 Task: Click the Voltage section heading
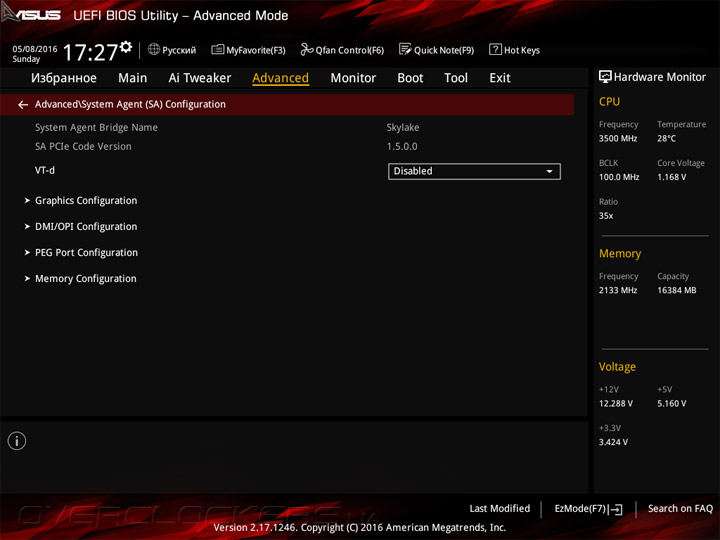point(617,367)
